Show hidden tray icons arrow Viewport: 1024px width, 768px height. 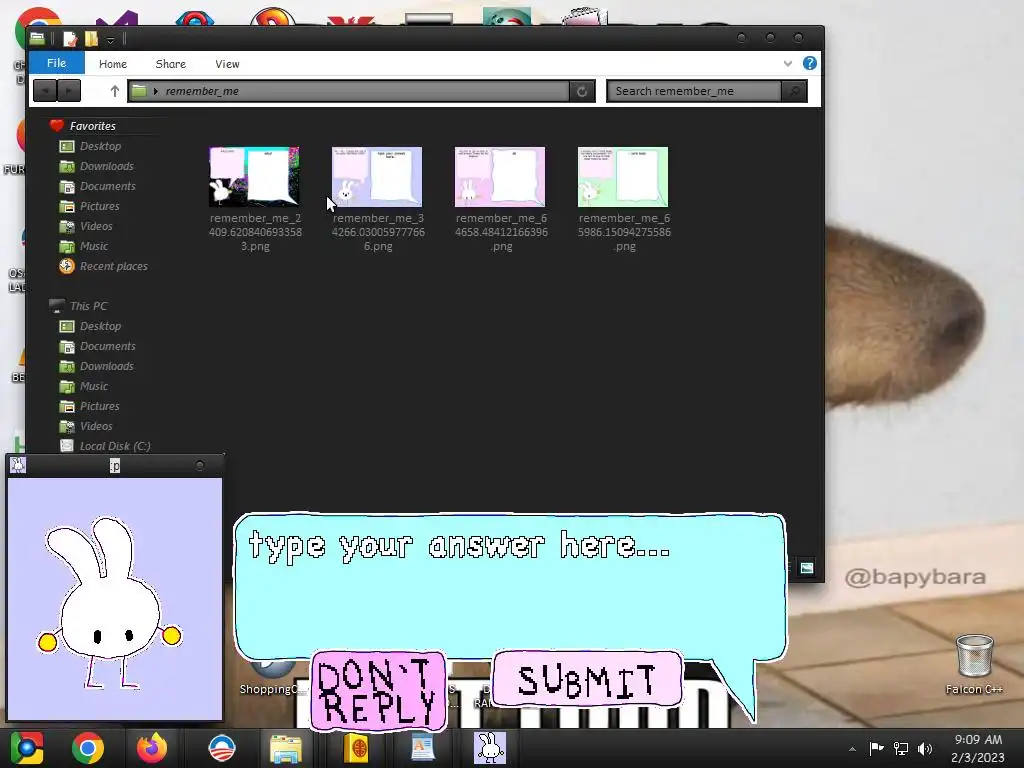[852, 749]
